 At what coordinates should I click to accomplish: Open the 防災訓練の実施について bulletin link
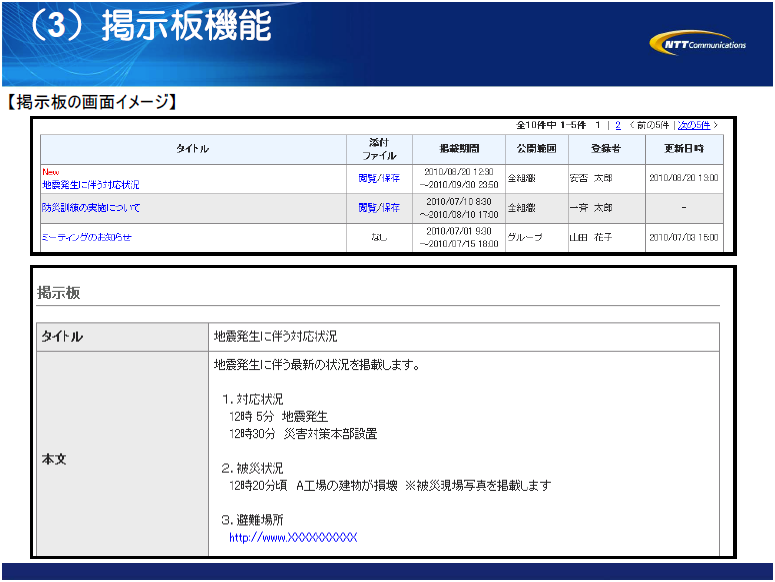click(x=91, y=208)
